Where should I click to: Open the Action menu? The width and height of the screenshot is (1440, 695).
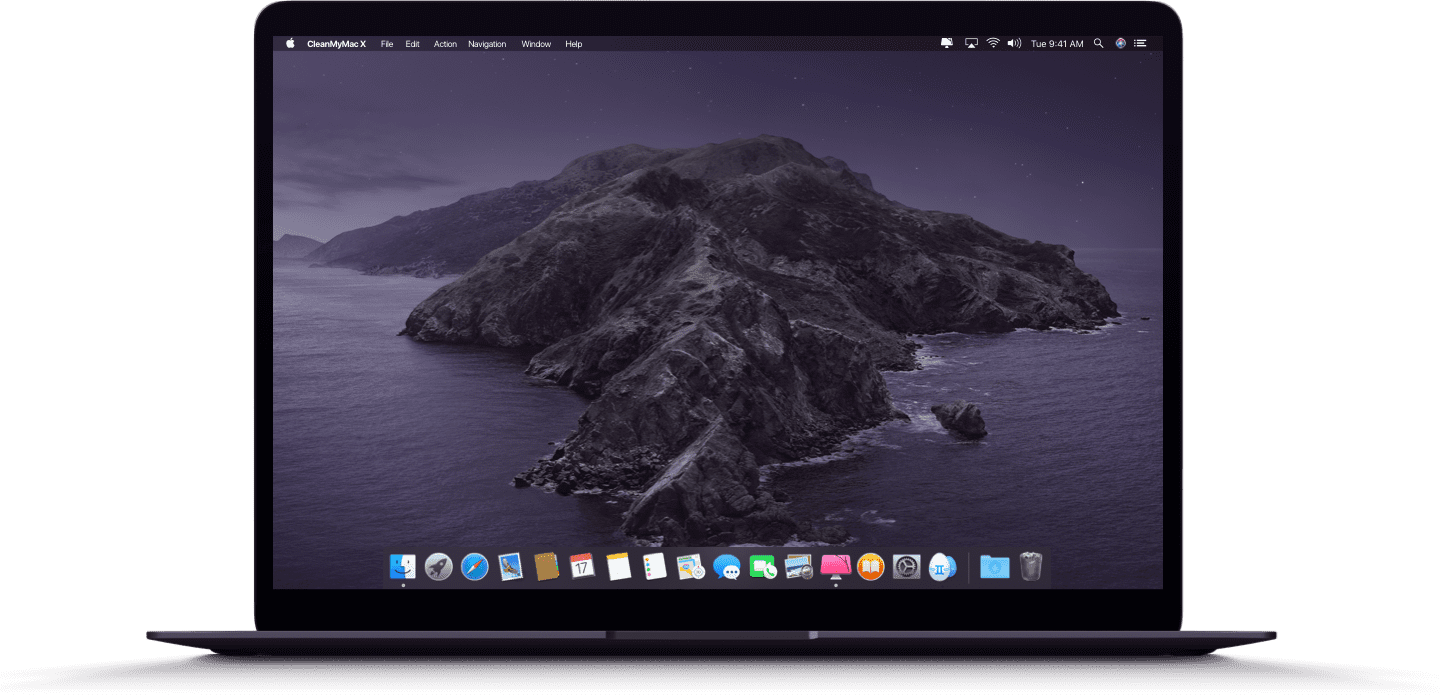coord(445,44)
